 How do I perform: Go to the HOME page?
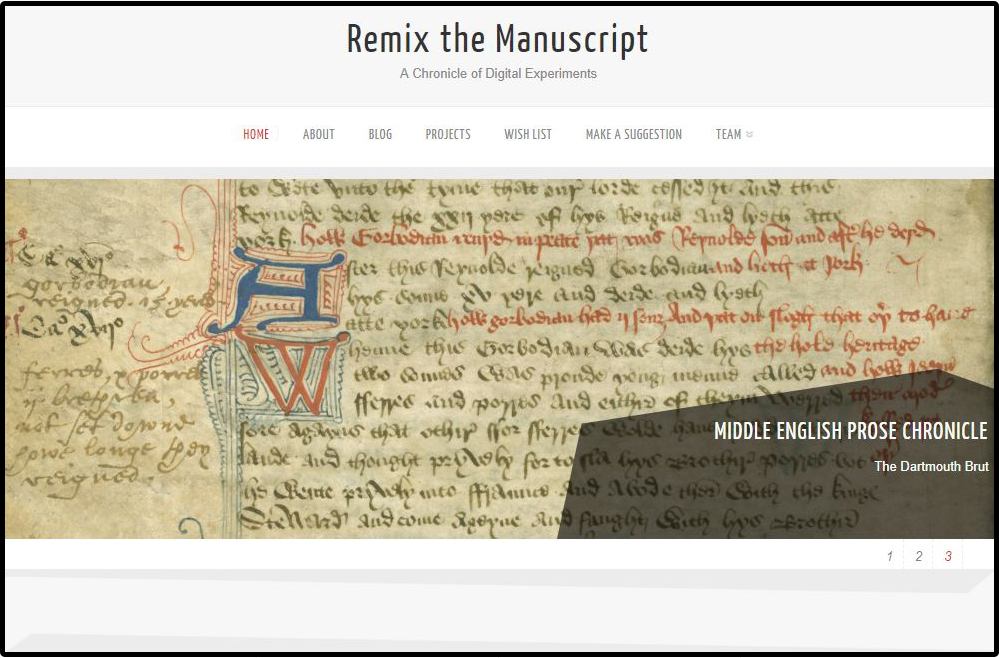pos(256,134)
